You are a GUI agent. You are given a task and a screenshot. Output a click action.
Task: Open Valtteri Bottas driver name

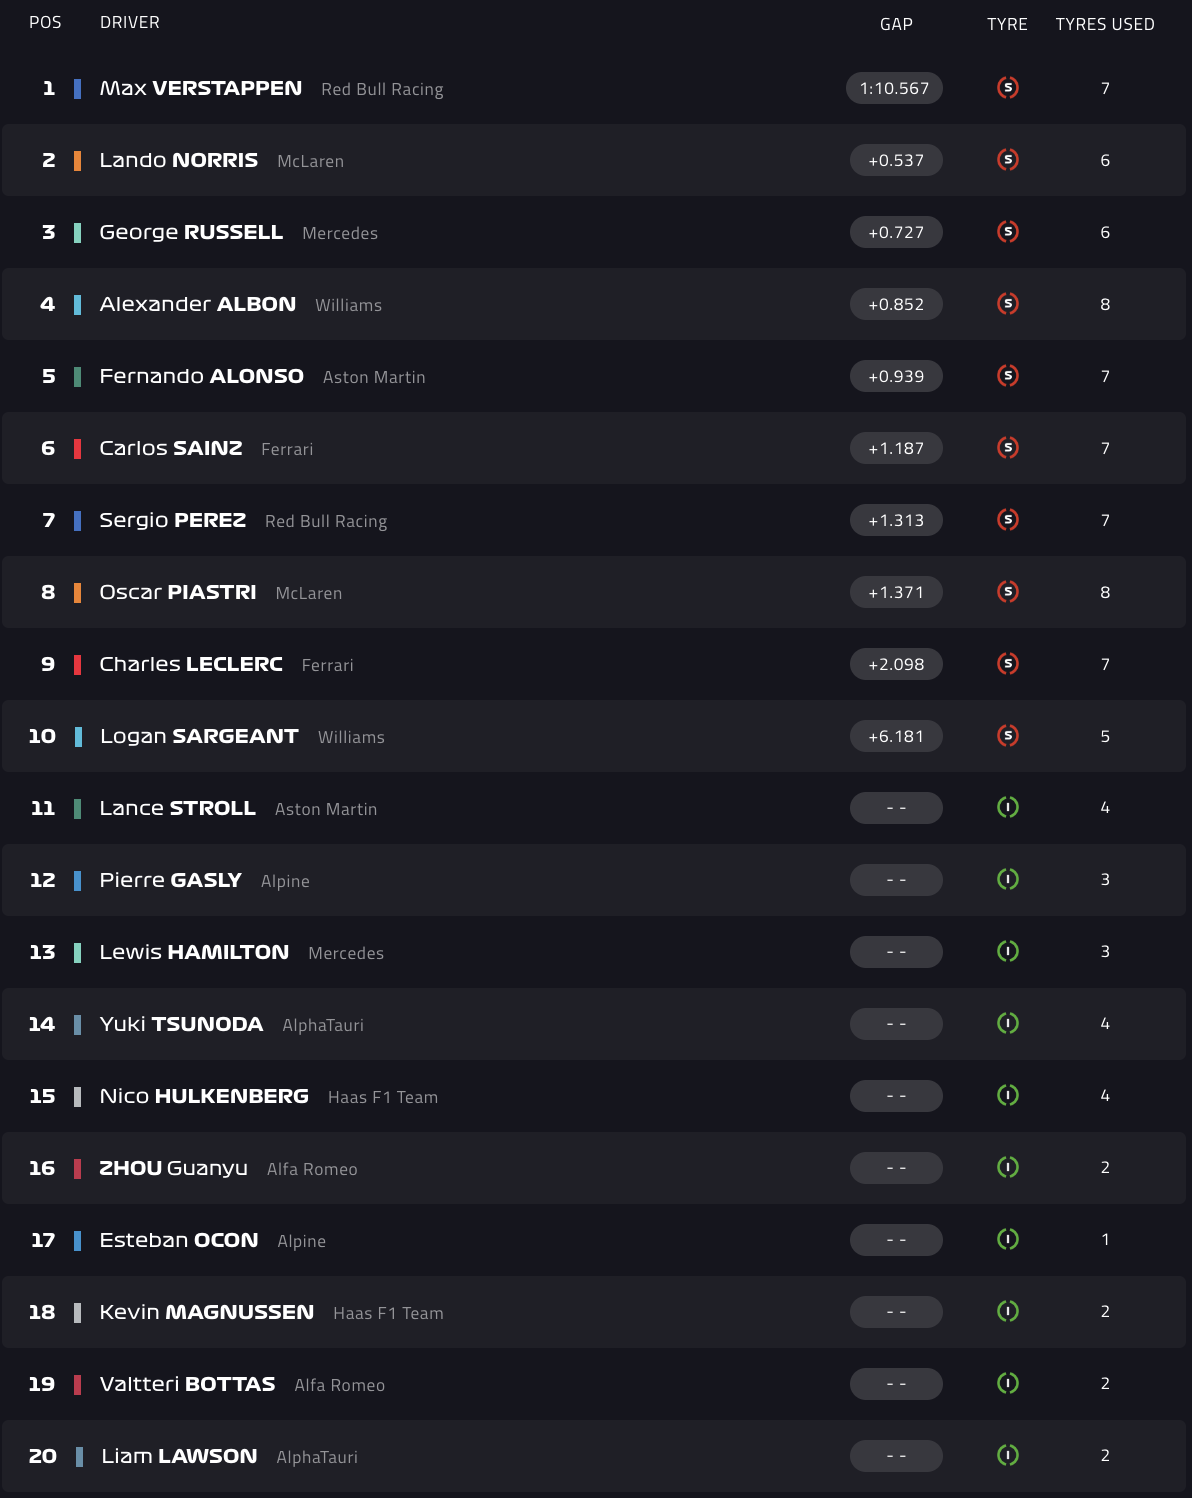[187, 1384]
